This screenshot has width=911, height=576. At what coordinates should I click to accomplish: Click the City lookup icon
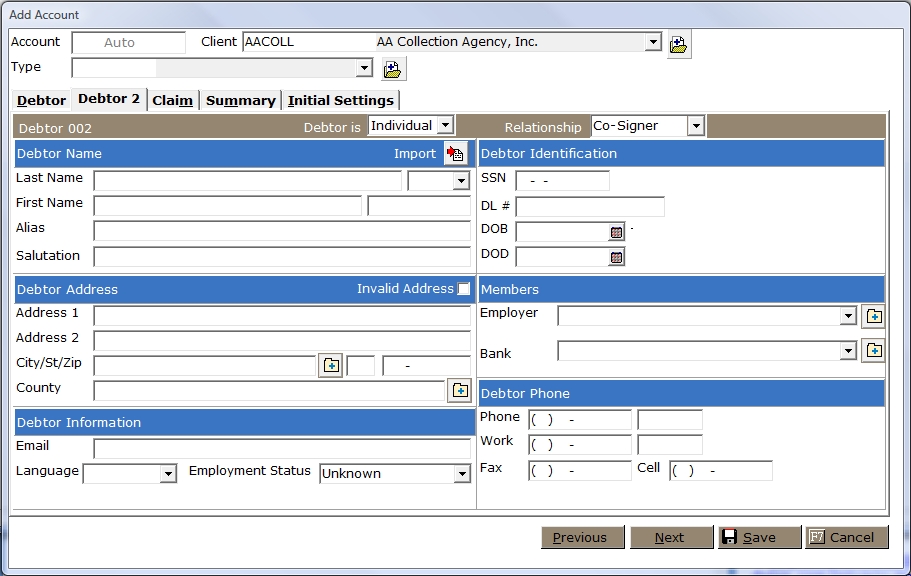[x=331, y=365]
